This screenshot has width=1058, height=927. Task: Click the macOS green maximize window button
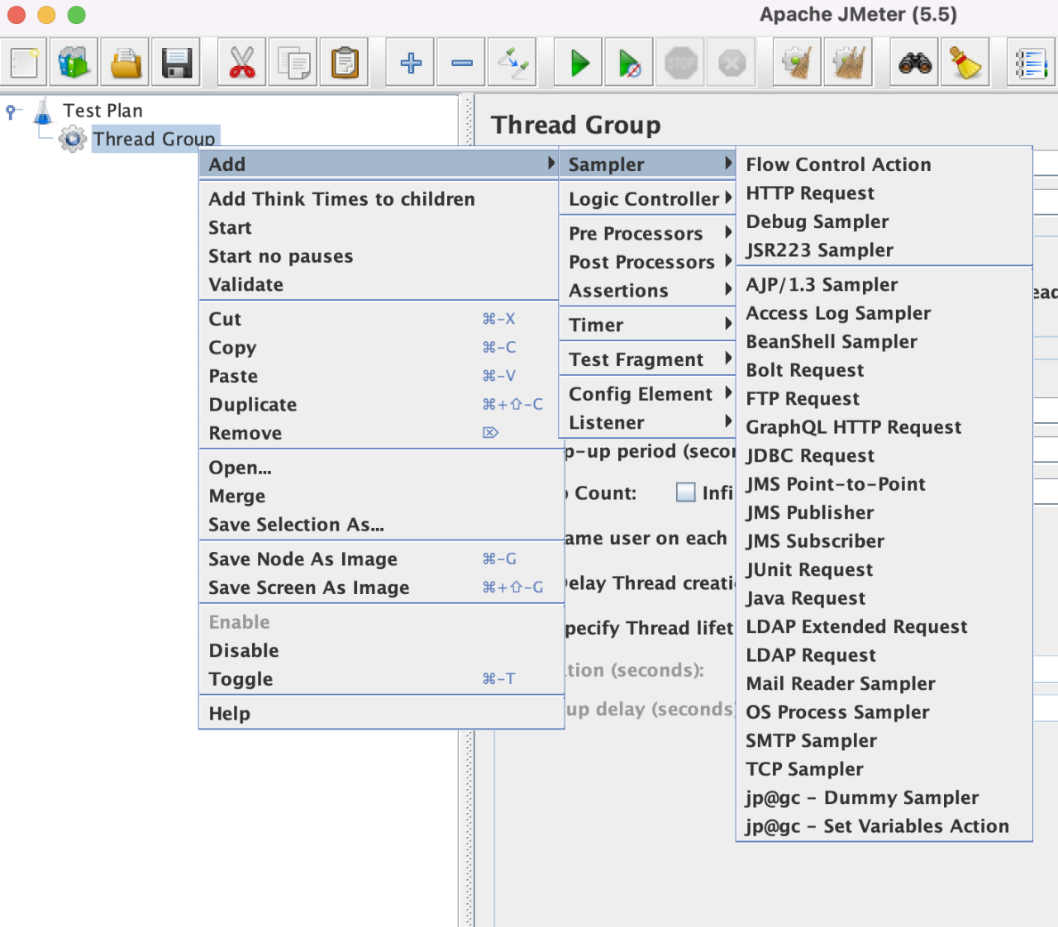76,15
